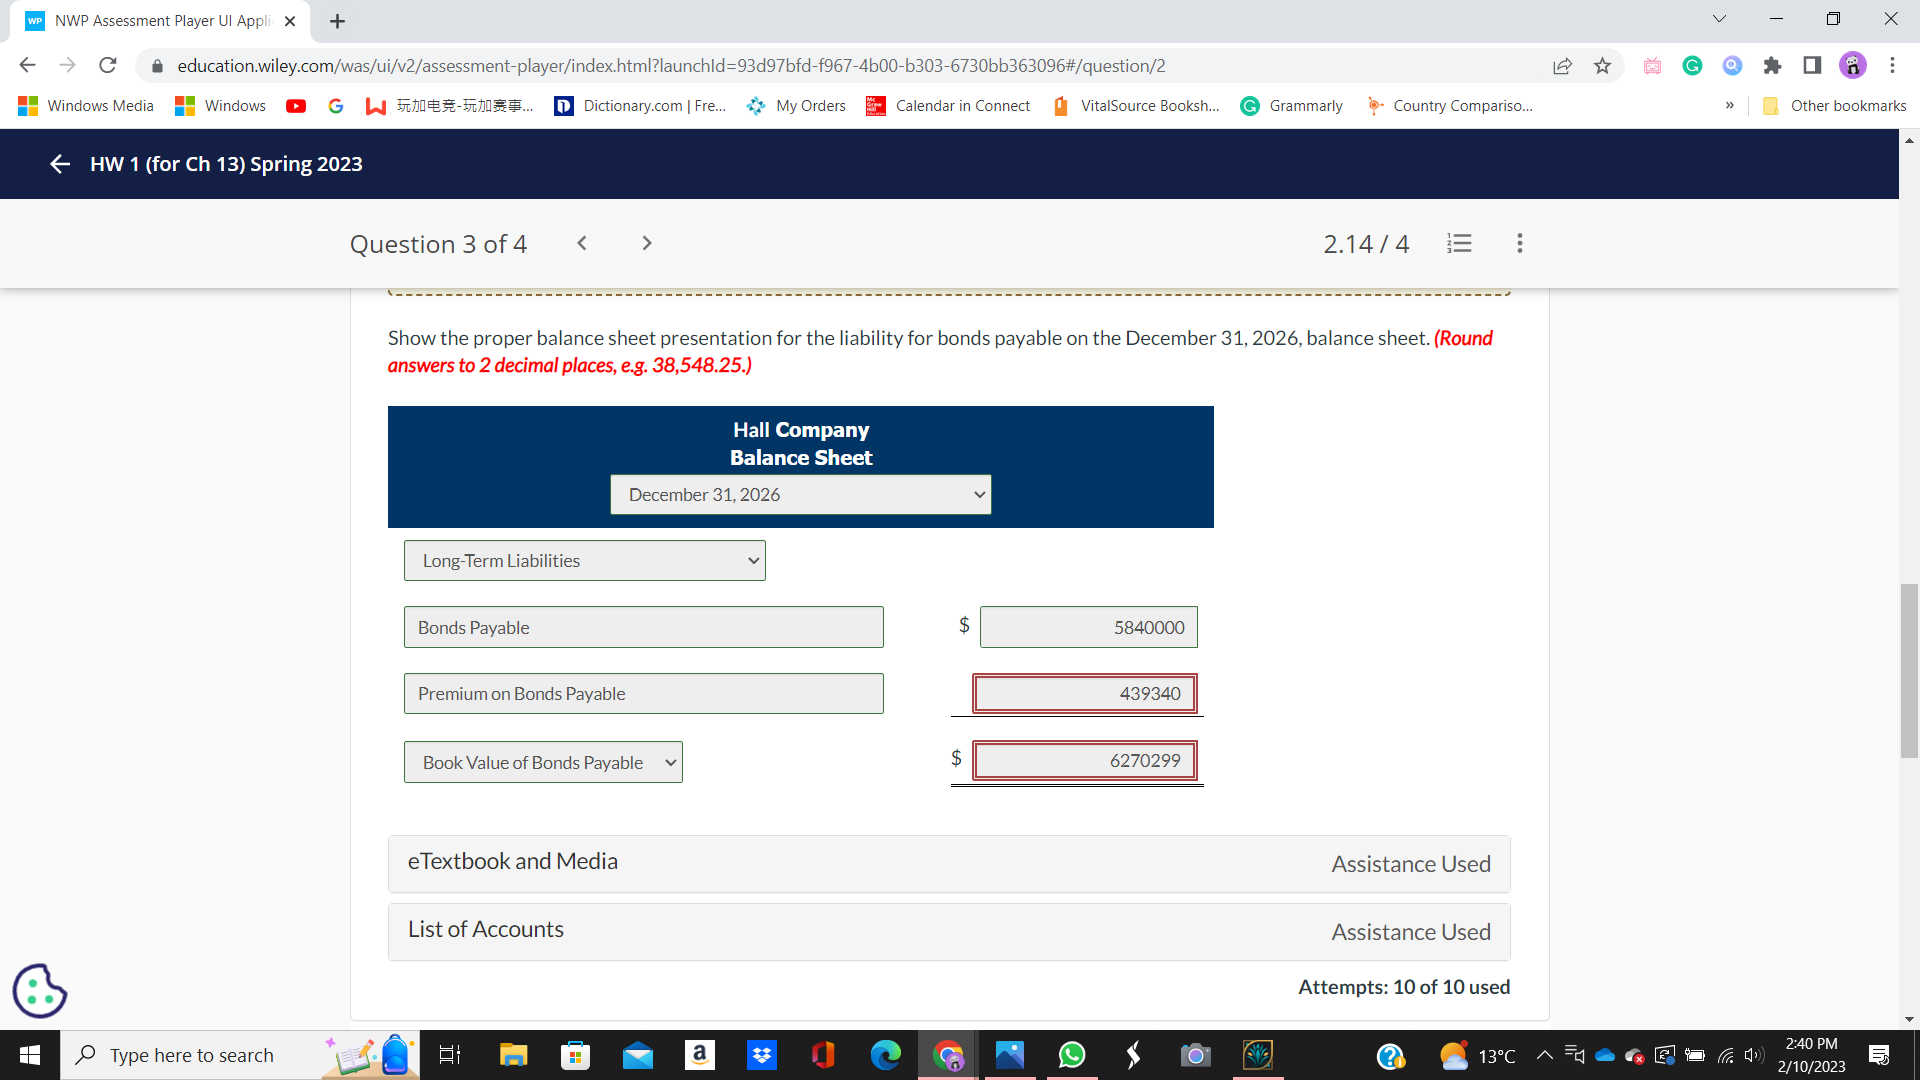The height and width of the screenshot is (1080, 1920).
Task: Bookmark the page with the star icon
Action: tap(1602, 65)
